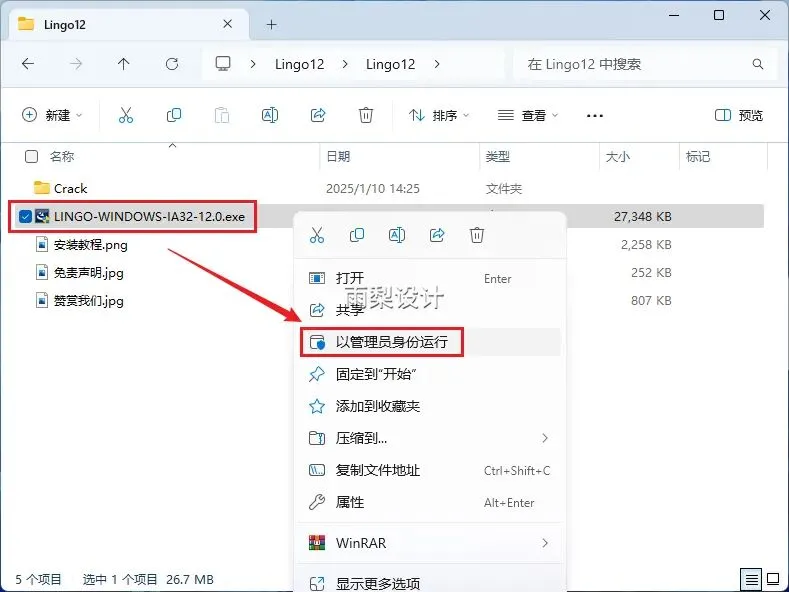The image size is (789, 592).
Task: Choose 以管理员身份运行
Action: pyautogui.click(x=430, y=342)
